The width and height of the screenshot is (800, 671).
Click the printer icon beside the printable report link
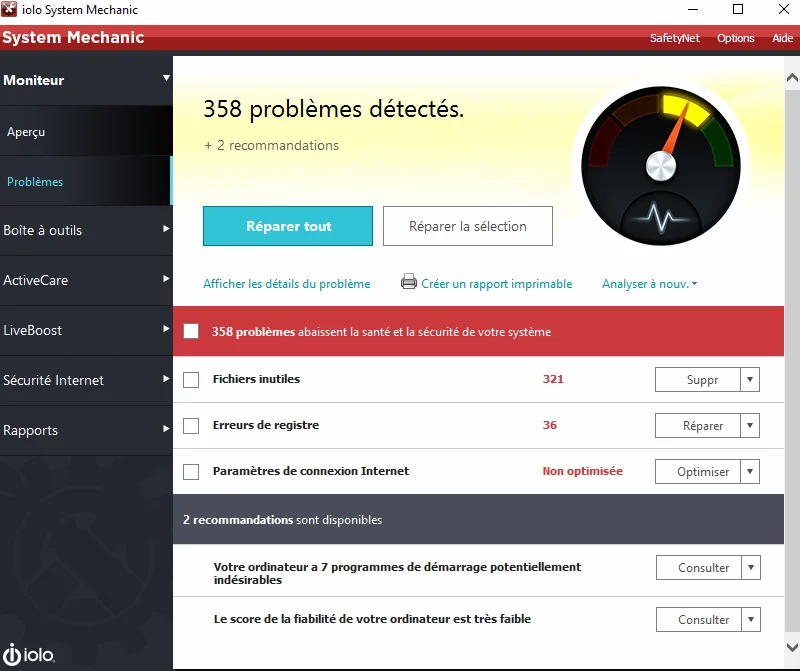click(x=409, y=281)
